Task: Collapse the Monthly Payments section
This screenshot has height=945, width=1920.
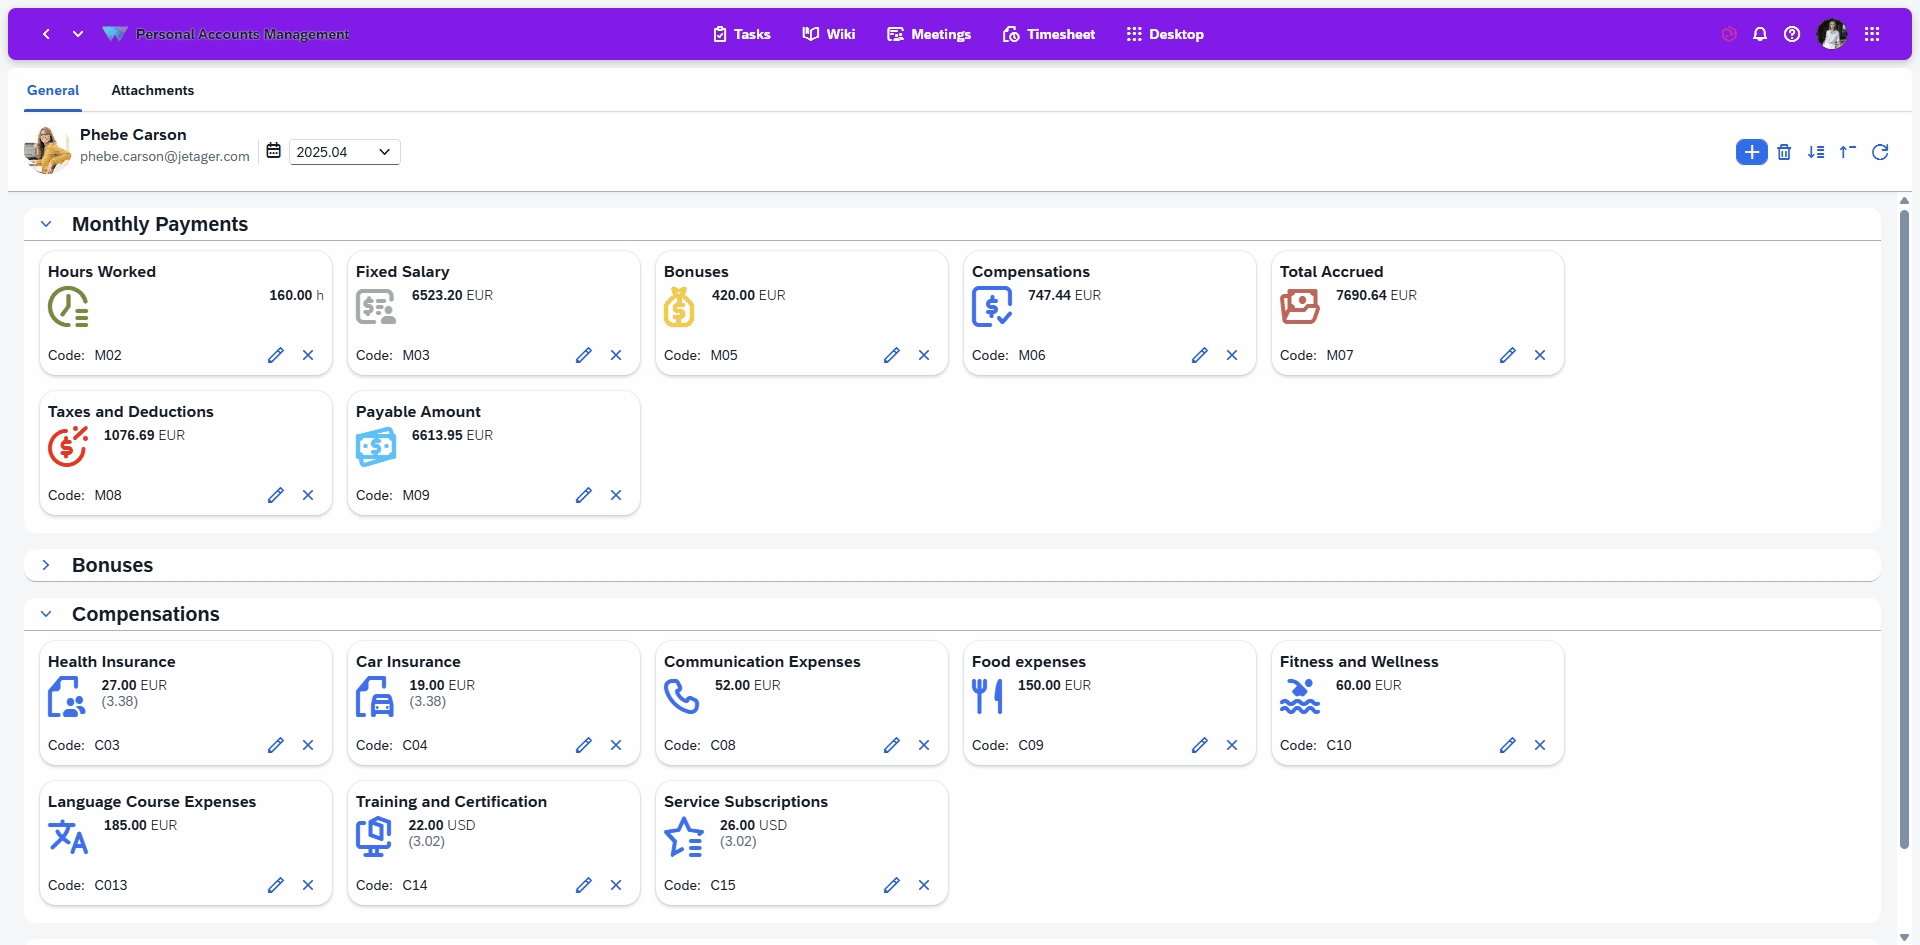Action: tap(46, 224)
